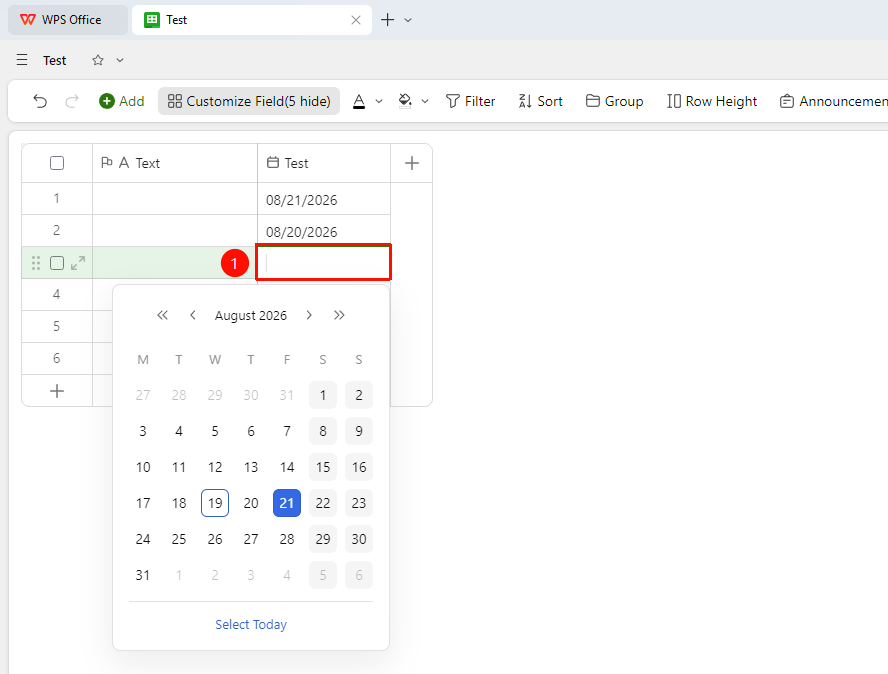Select the 08/21/2026 date cell
Screen dimensions: 888x674
point(324,199)
